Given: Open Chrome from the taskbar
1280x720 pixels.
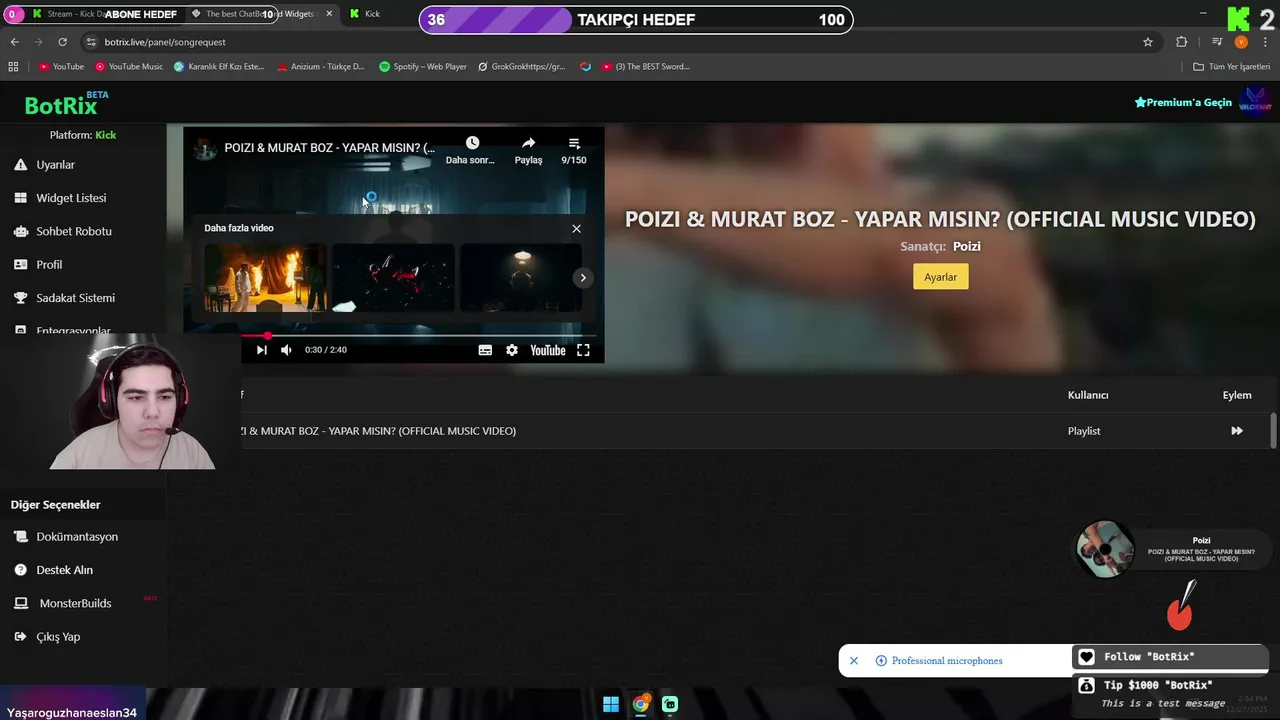Looking at the screenshot, I should tap(641, 704).
